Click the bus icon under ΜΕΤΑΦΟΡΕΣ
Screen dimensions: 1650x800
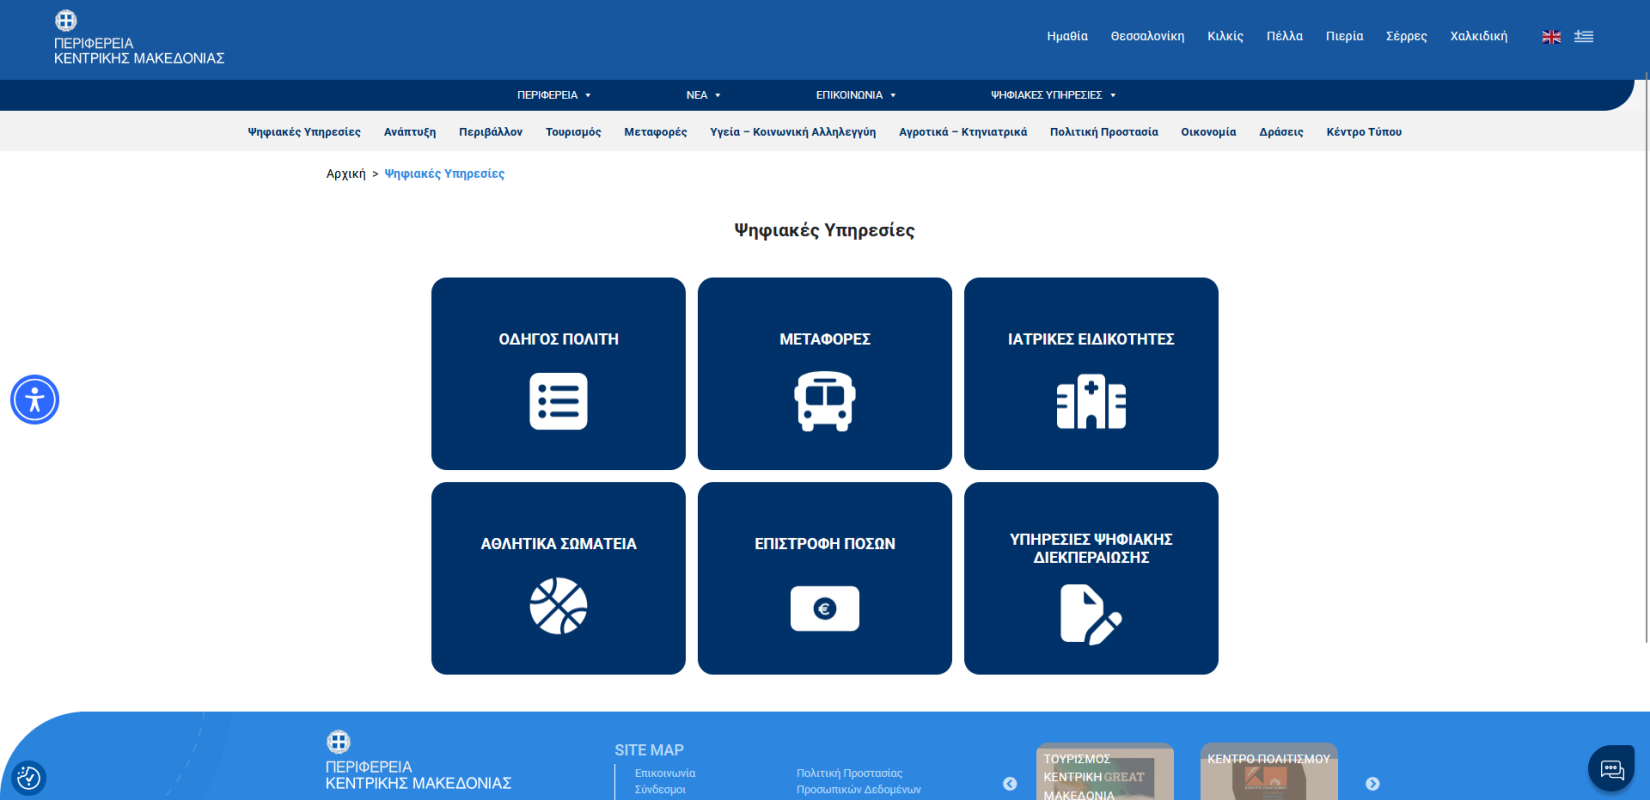point(824,401)
